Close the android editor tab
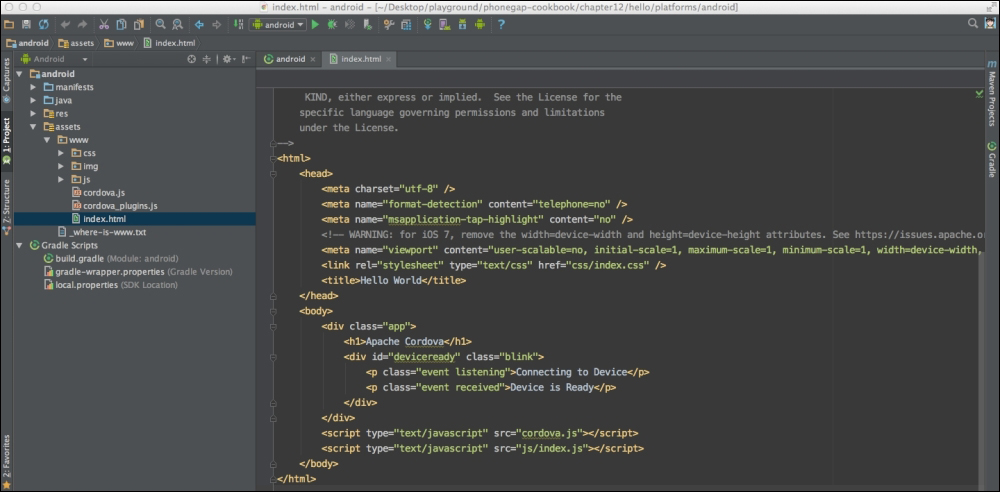The height and width of the screenshot is (492, 1000). tap(312, 59)
